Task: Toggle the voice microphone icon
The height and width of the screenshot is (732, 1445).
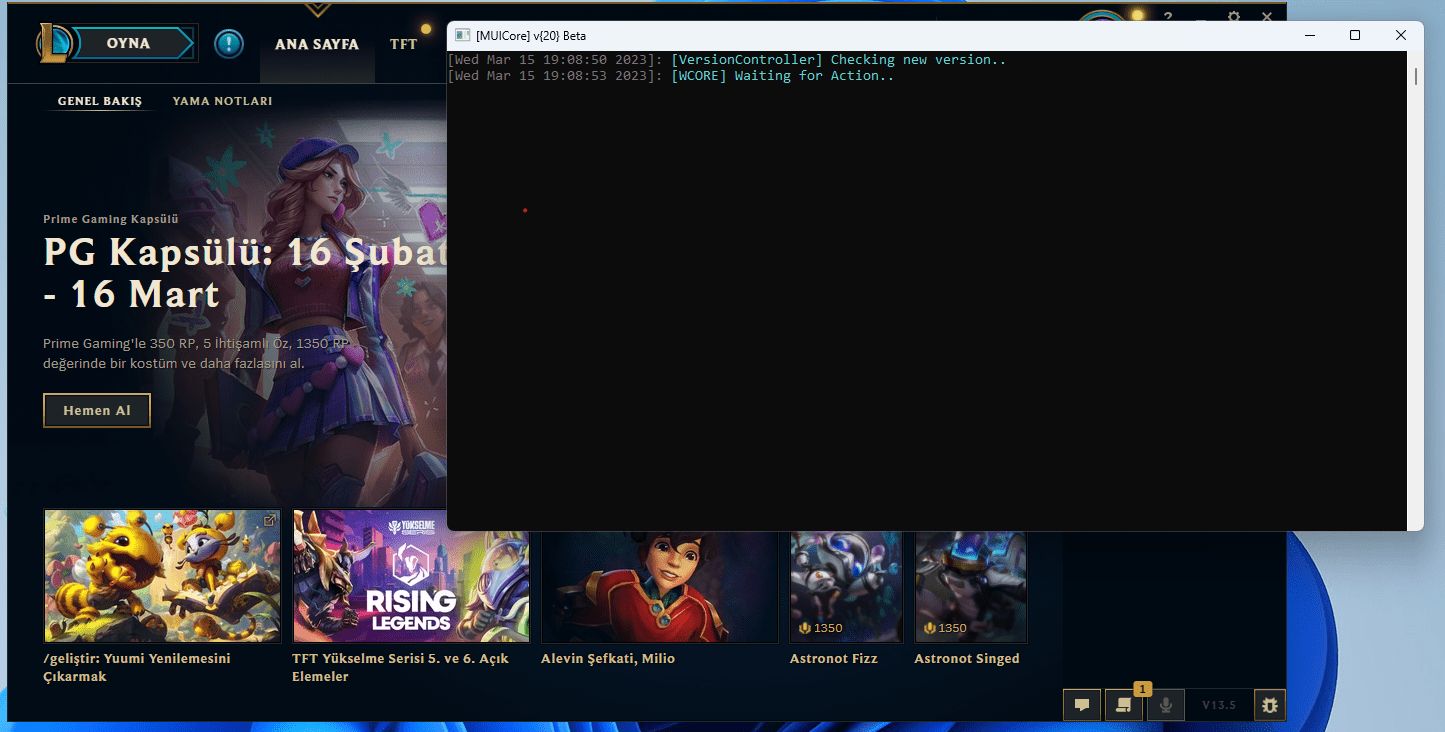Action: [1165, 705]
